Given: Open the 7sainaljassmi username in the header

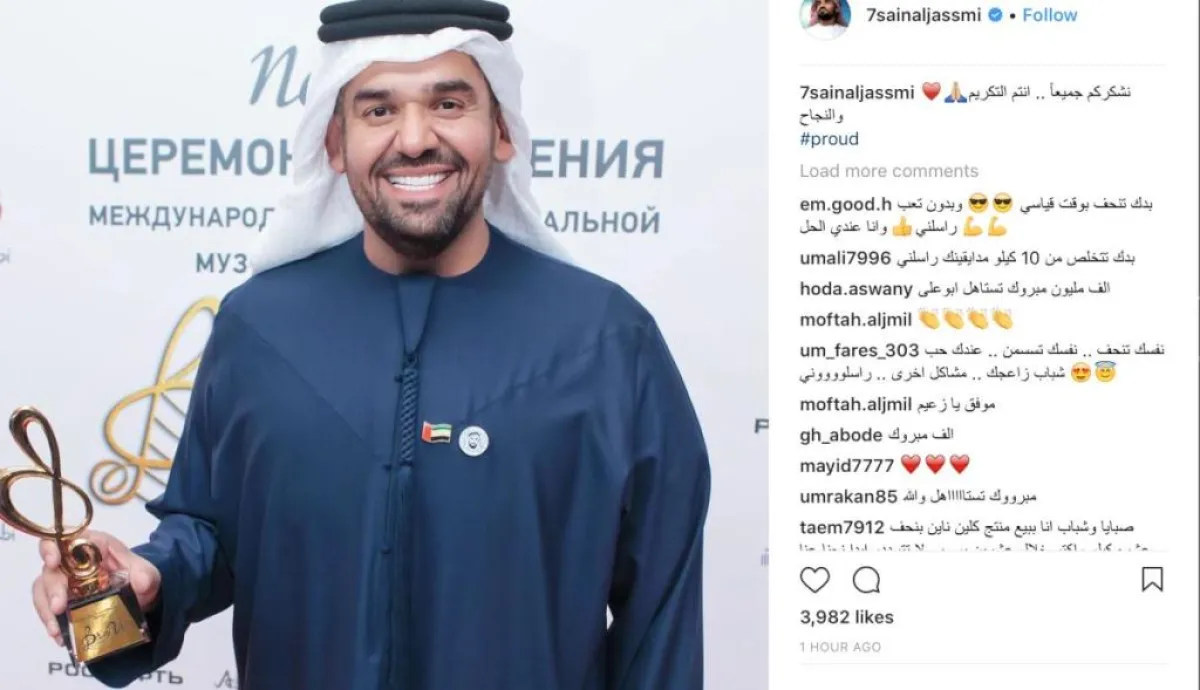Looking at the screenshot, I should click(x=922, y=15).
